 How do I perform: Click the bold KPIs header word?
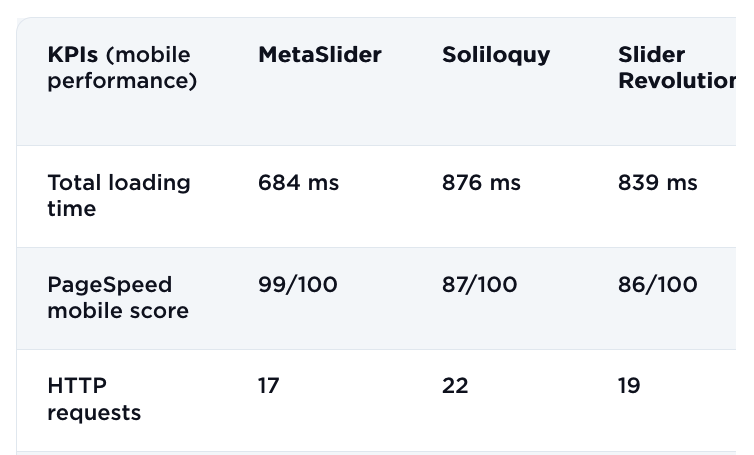point(73,55)
